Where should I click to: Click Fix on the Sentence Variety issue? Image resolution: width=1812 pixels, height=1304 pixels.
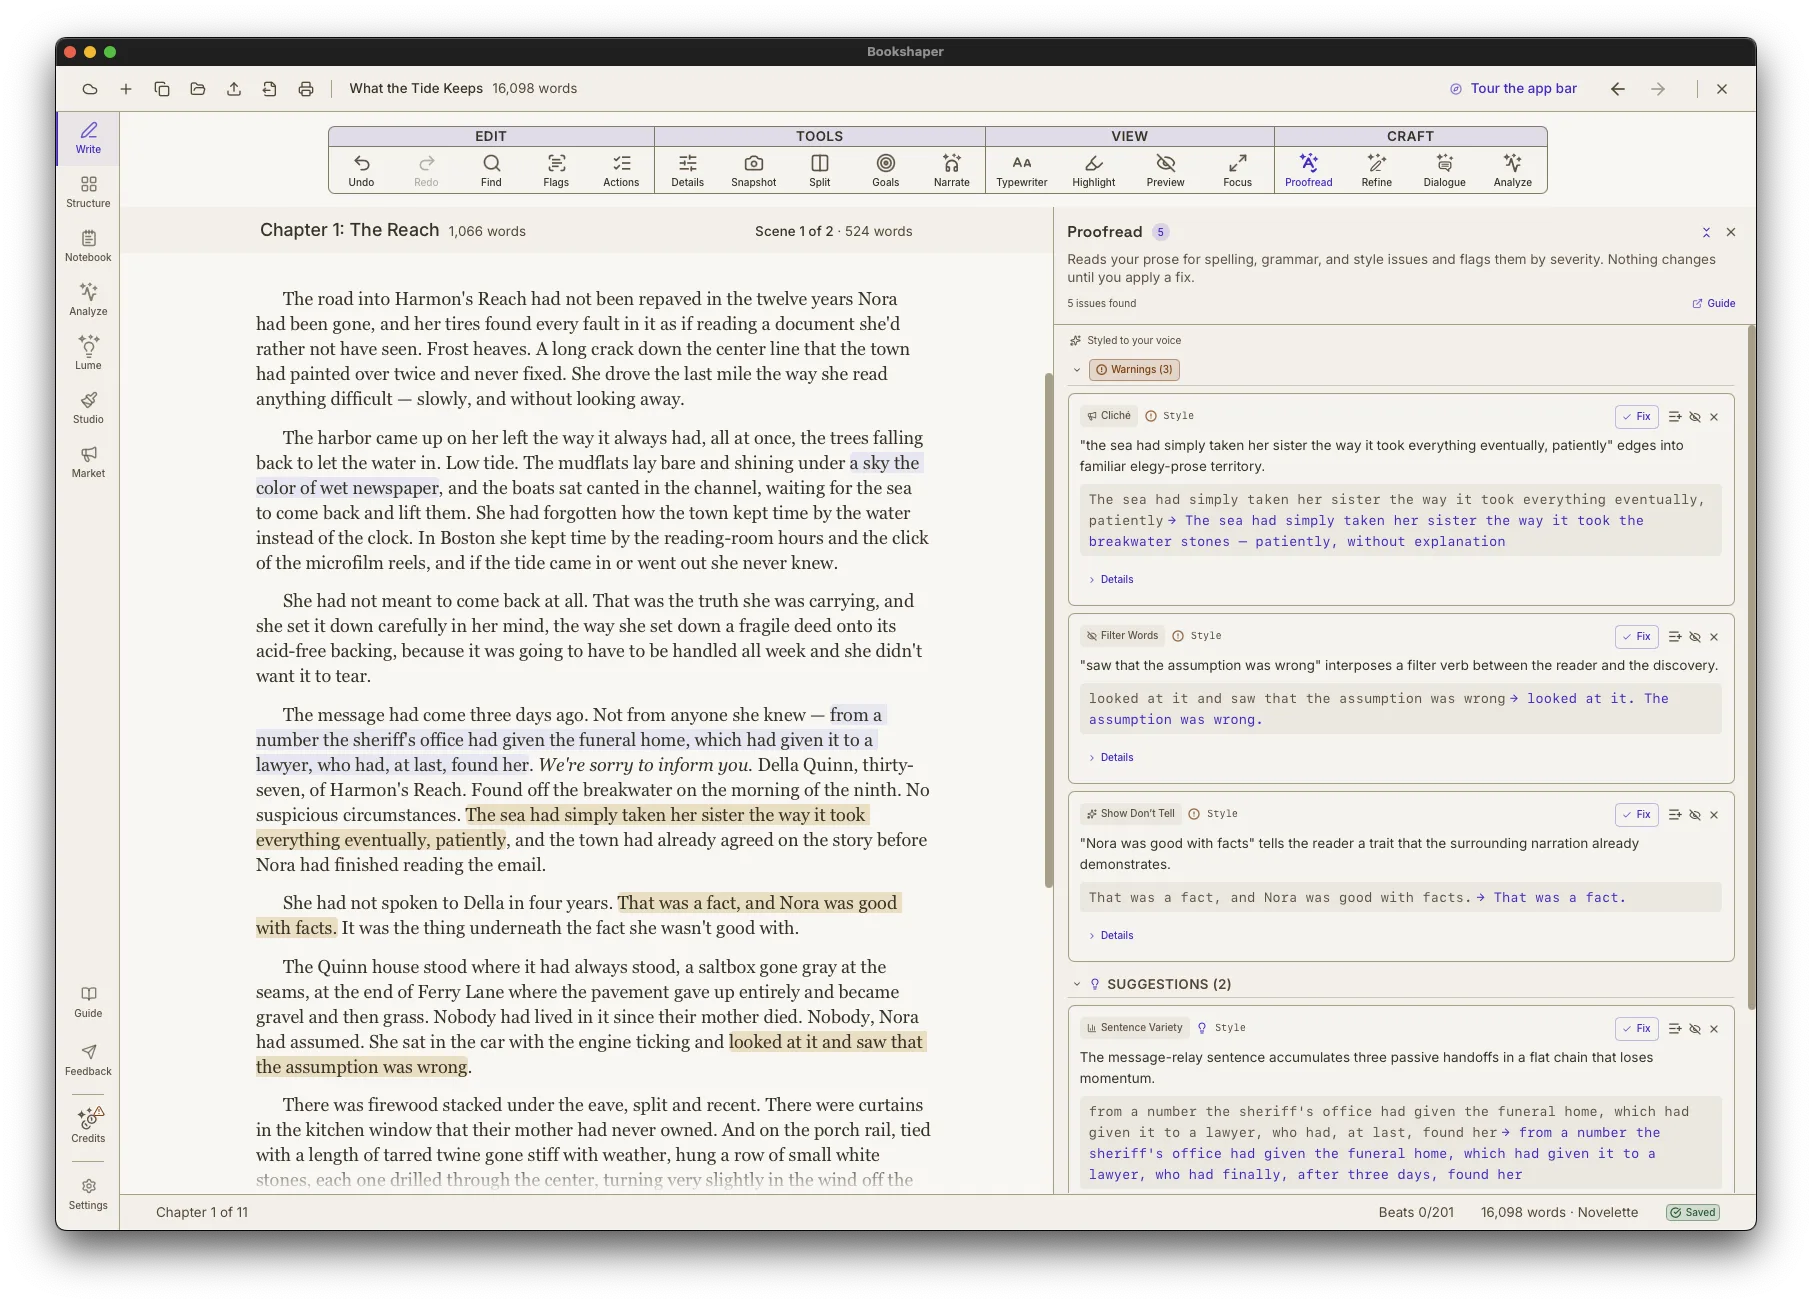point(1637,1029)
